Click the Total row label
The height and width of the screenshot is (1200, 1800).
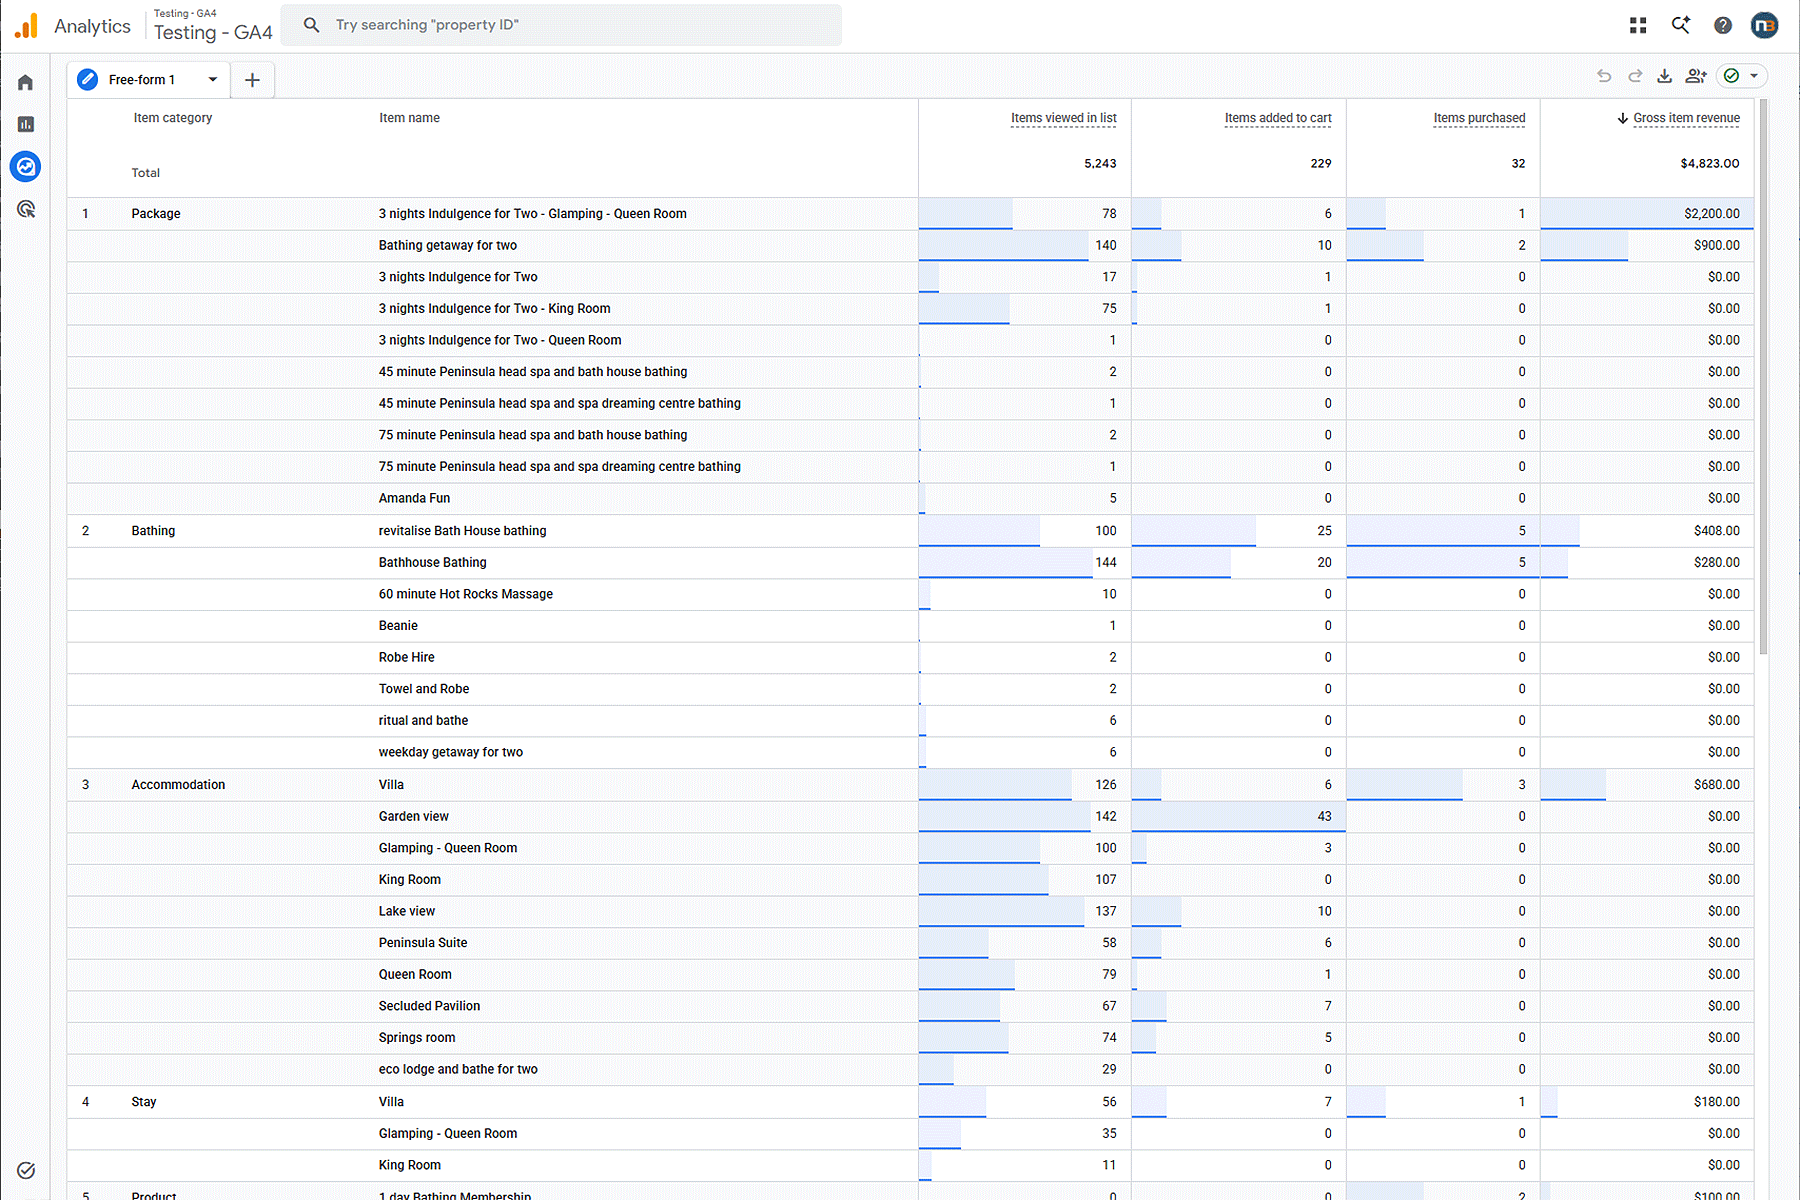click(x=146, y=173)
